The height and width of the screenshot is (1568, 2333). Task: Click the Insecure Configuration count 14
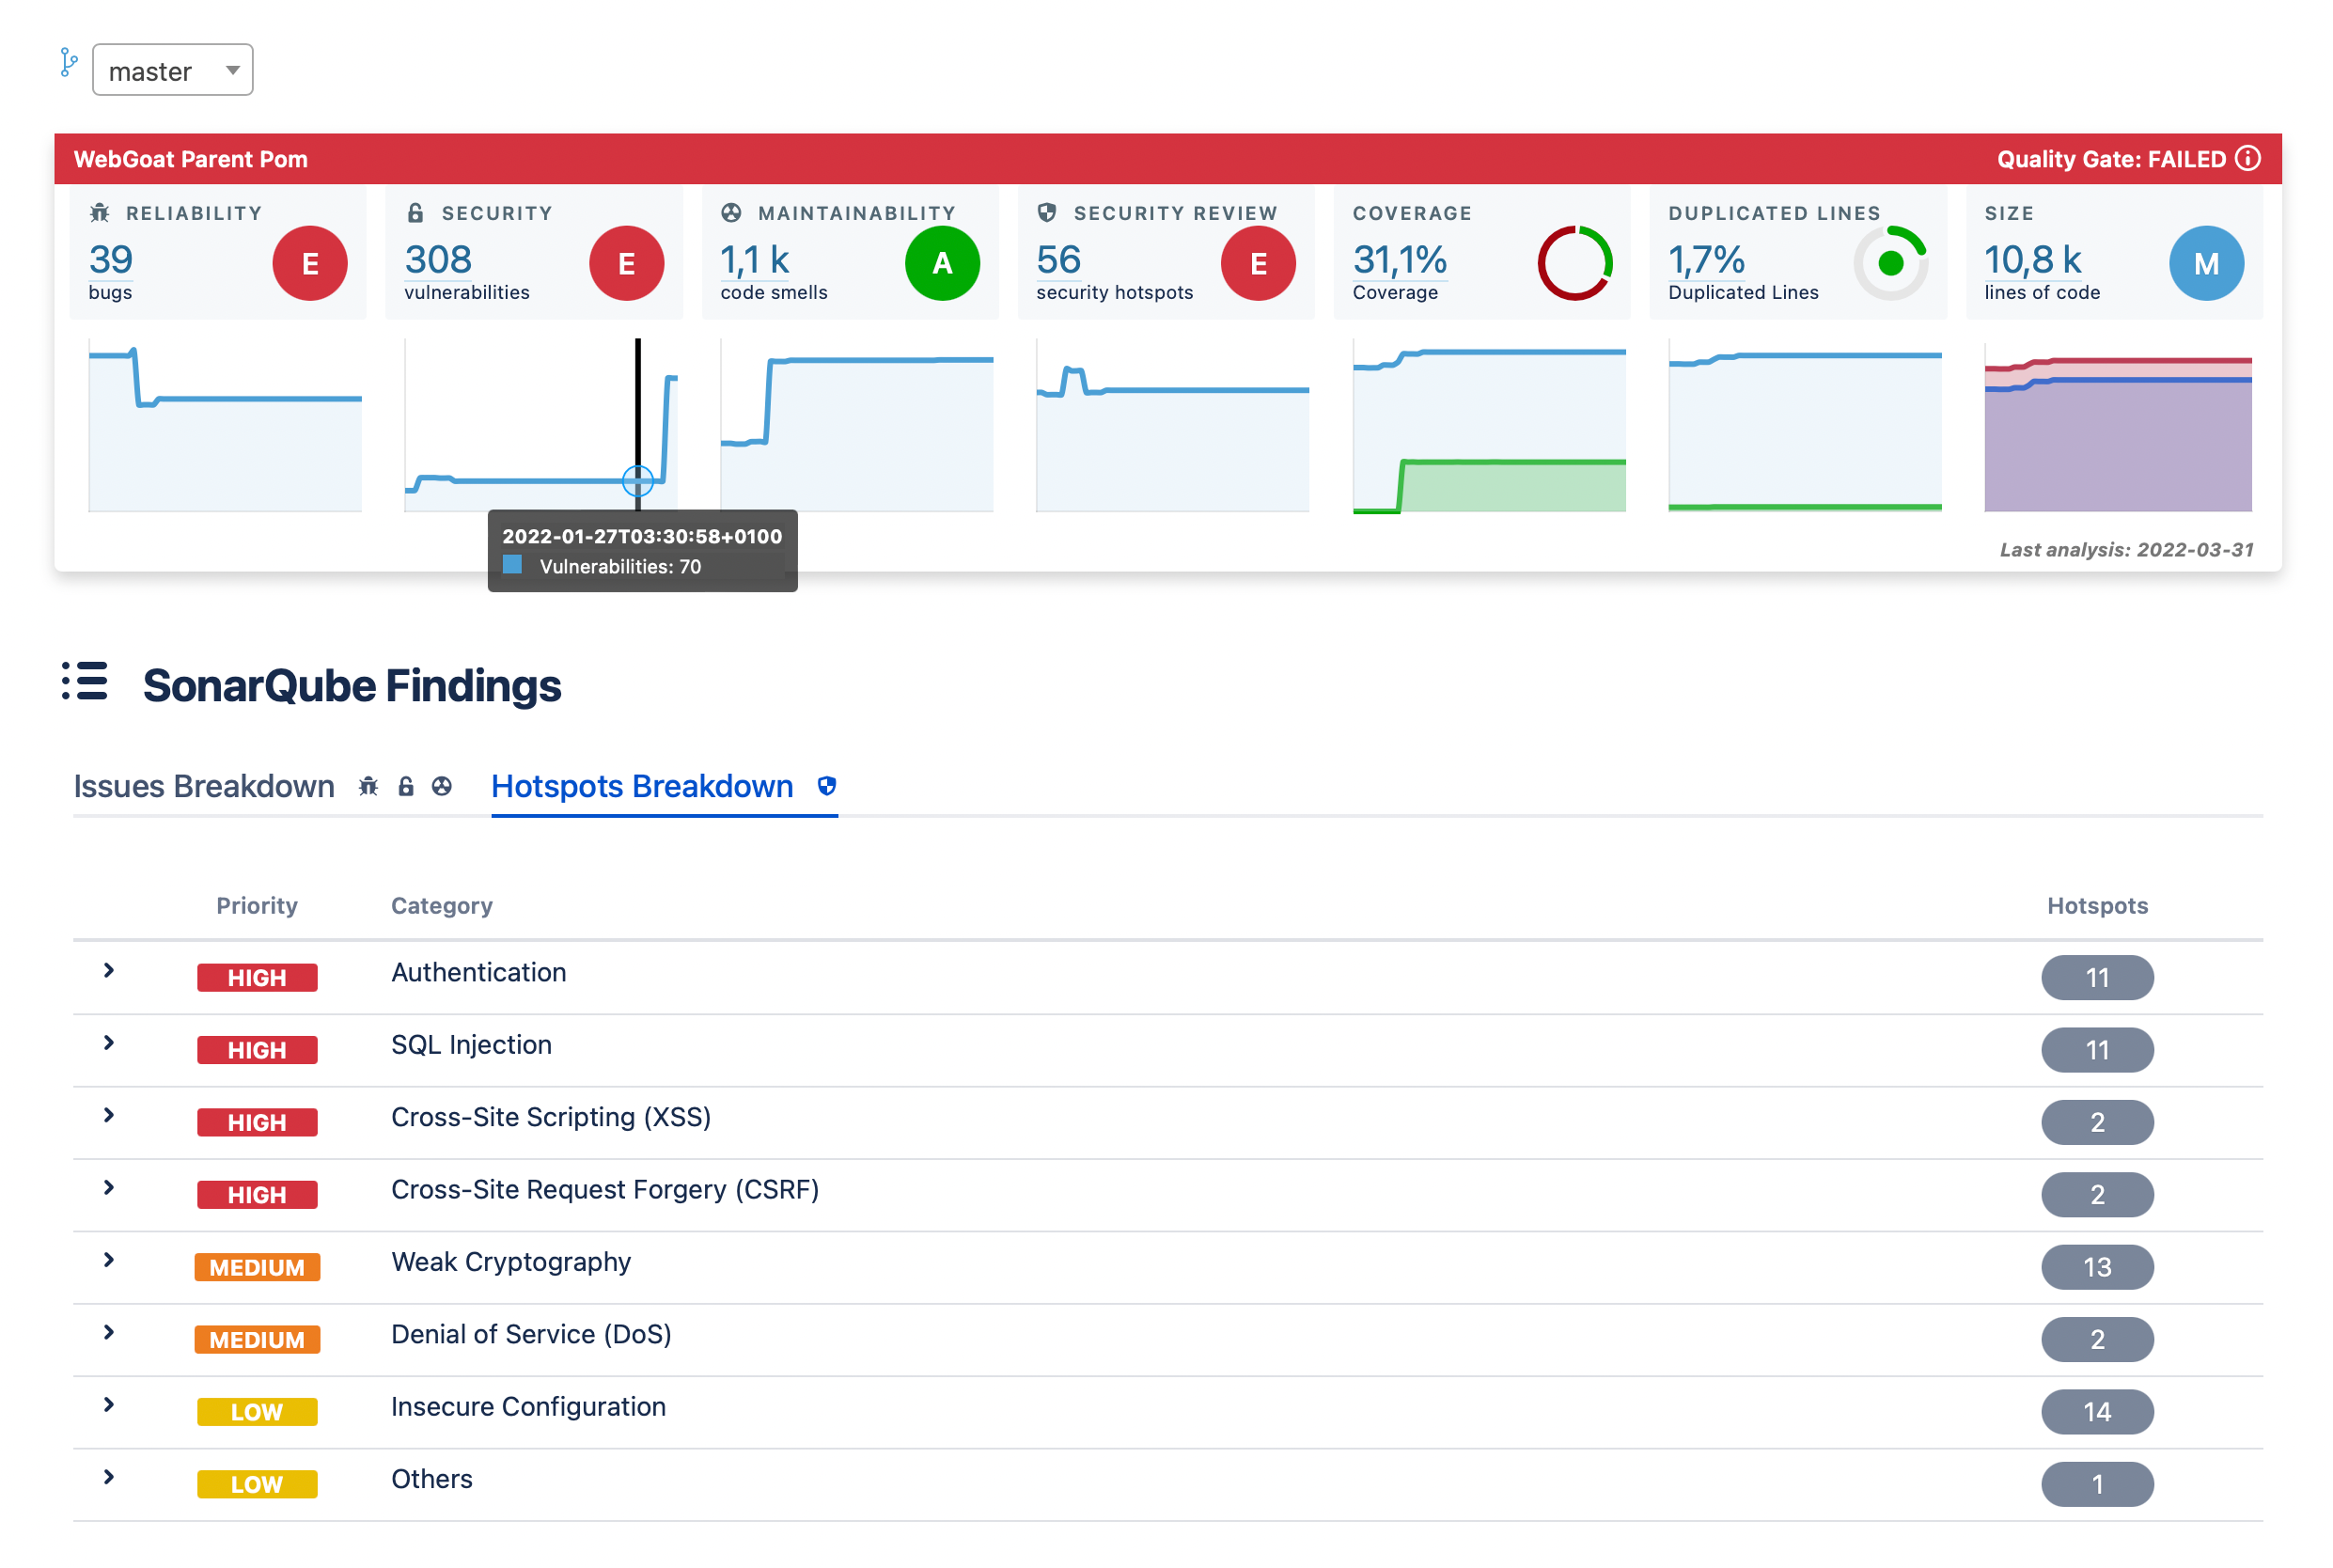(2097, 1412)
